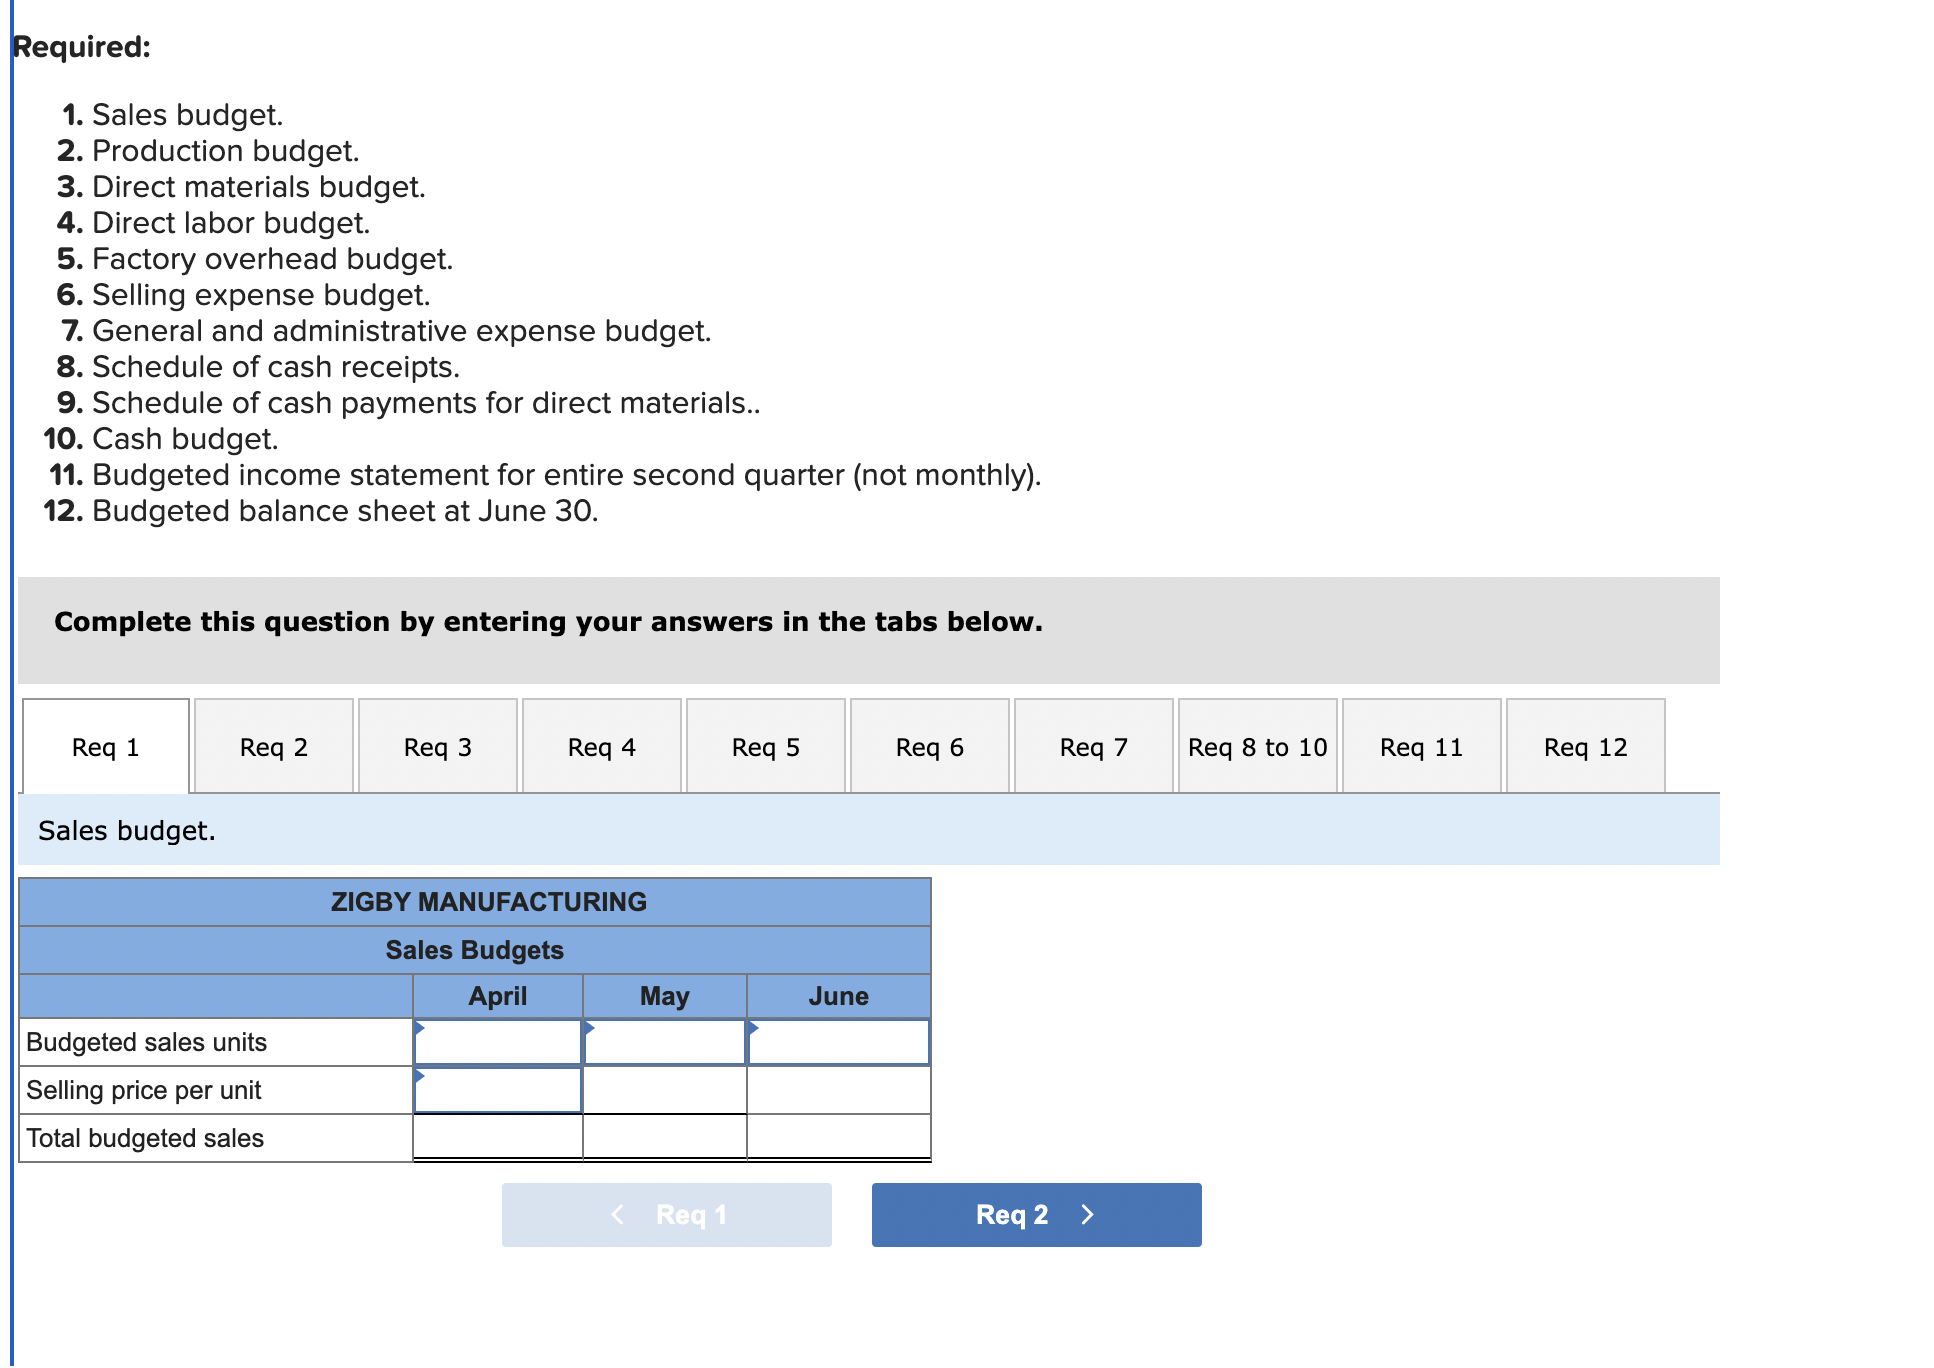Click the April selling price per unit cell
This screenshot has width=1934, height=1368.
click(497, 1090)
